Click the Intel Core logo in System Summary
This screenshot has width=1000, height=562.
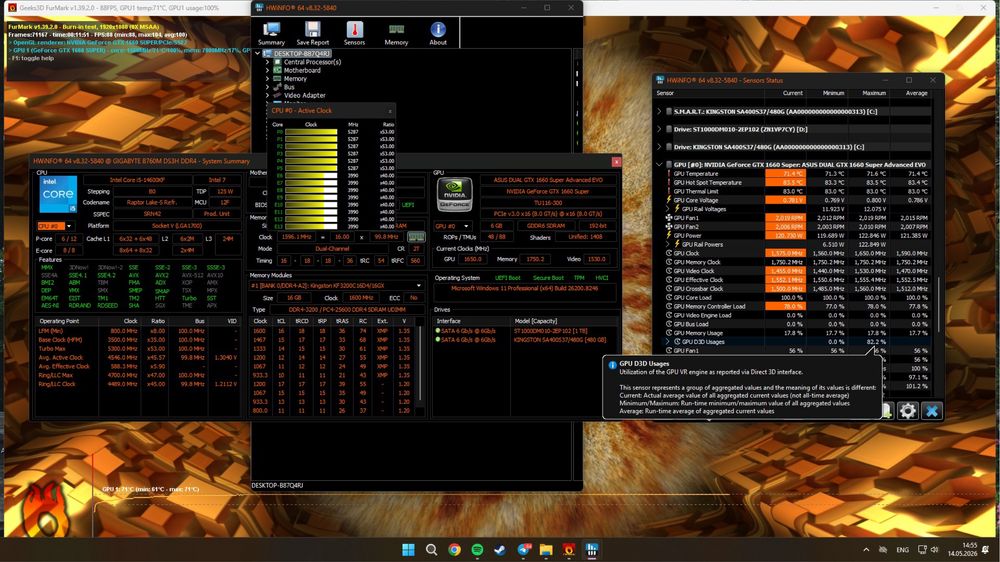(x=58, y=194)
